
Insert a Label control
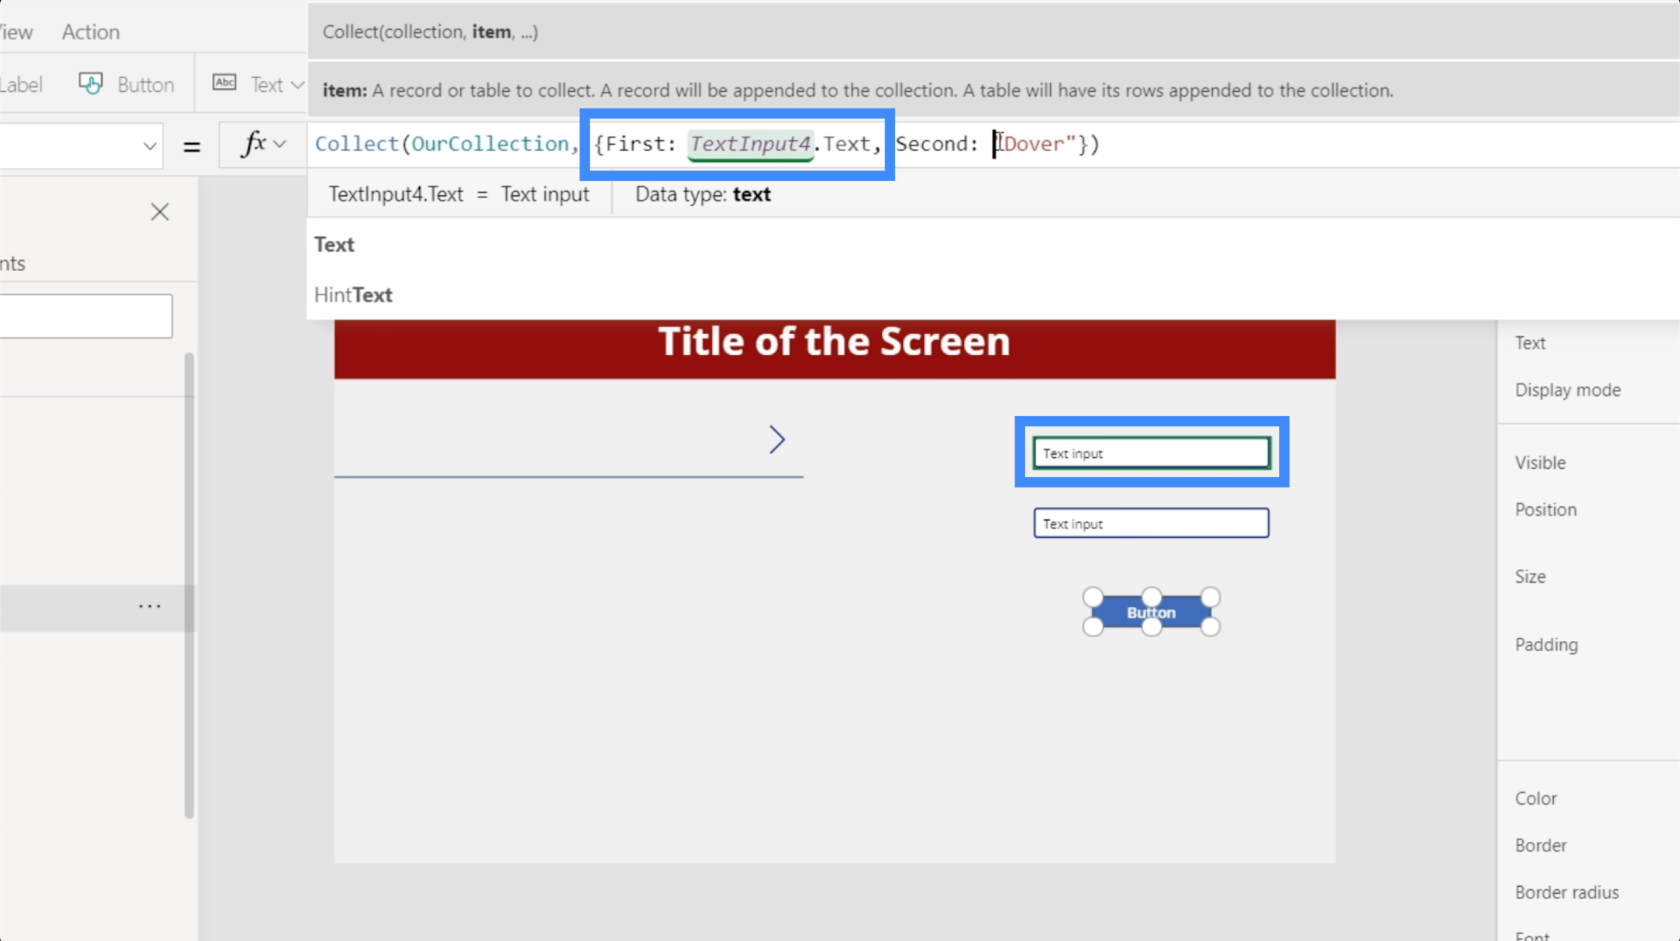(21, 85)
